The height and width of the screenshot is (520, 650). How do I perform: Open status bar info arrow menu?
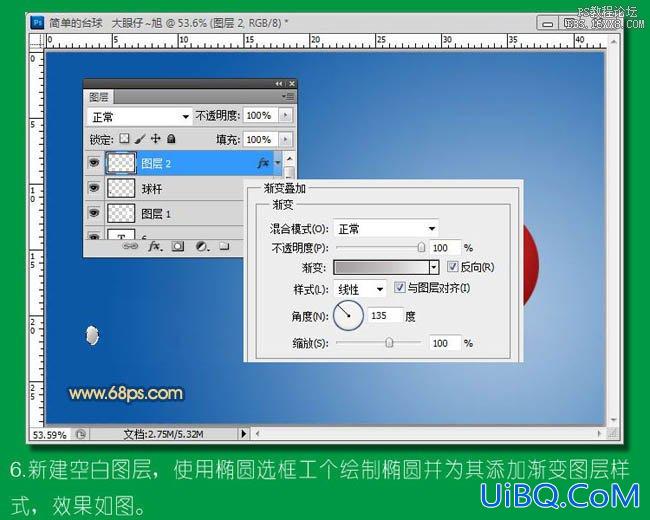pyautogui.click(x=243, y=434)
